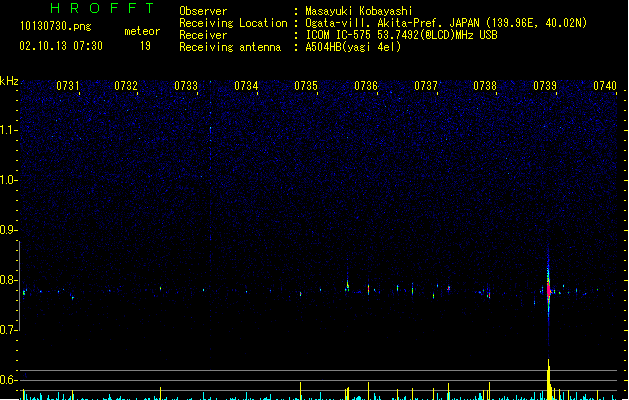Viewport: 629px width, 400px height.
Task: Click the Observer label
Action: [203, 11]
